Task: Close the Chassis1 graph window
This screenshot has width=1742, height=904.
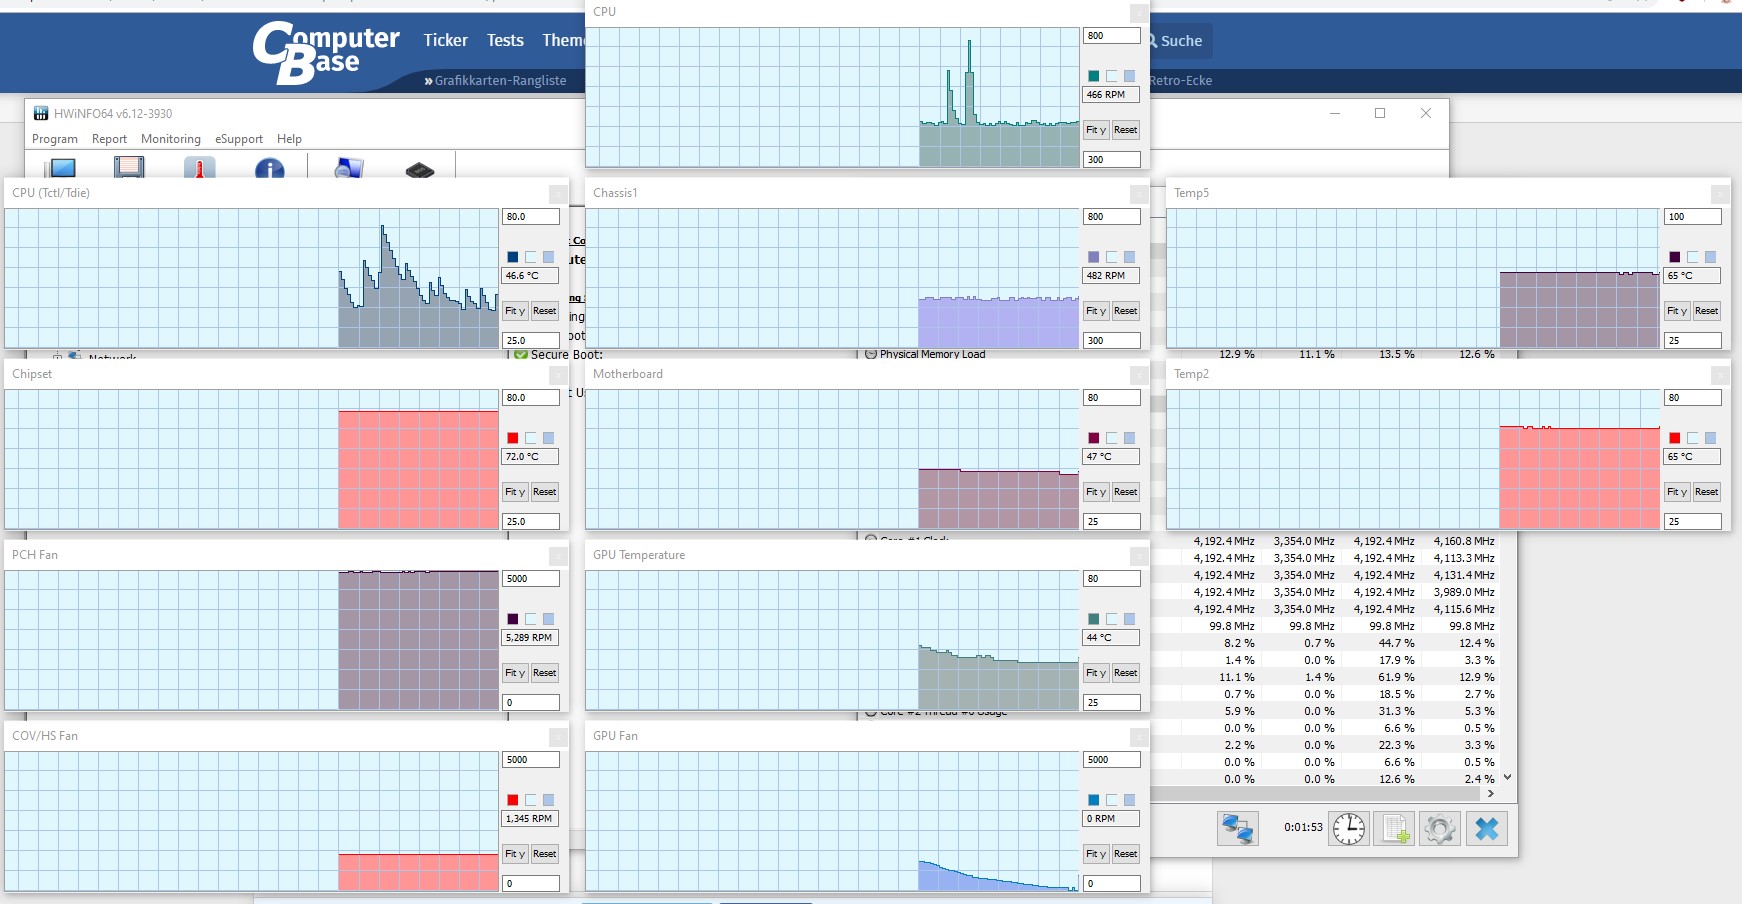Action: click(1139, 194)
